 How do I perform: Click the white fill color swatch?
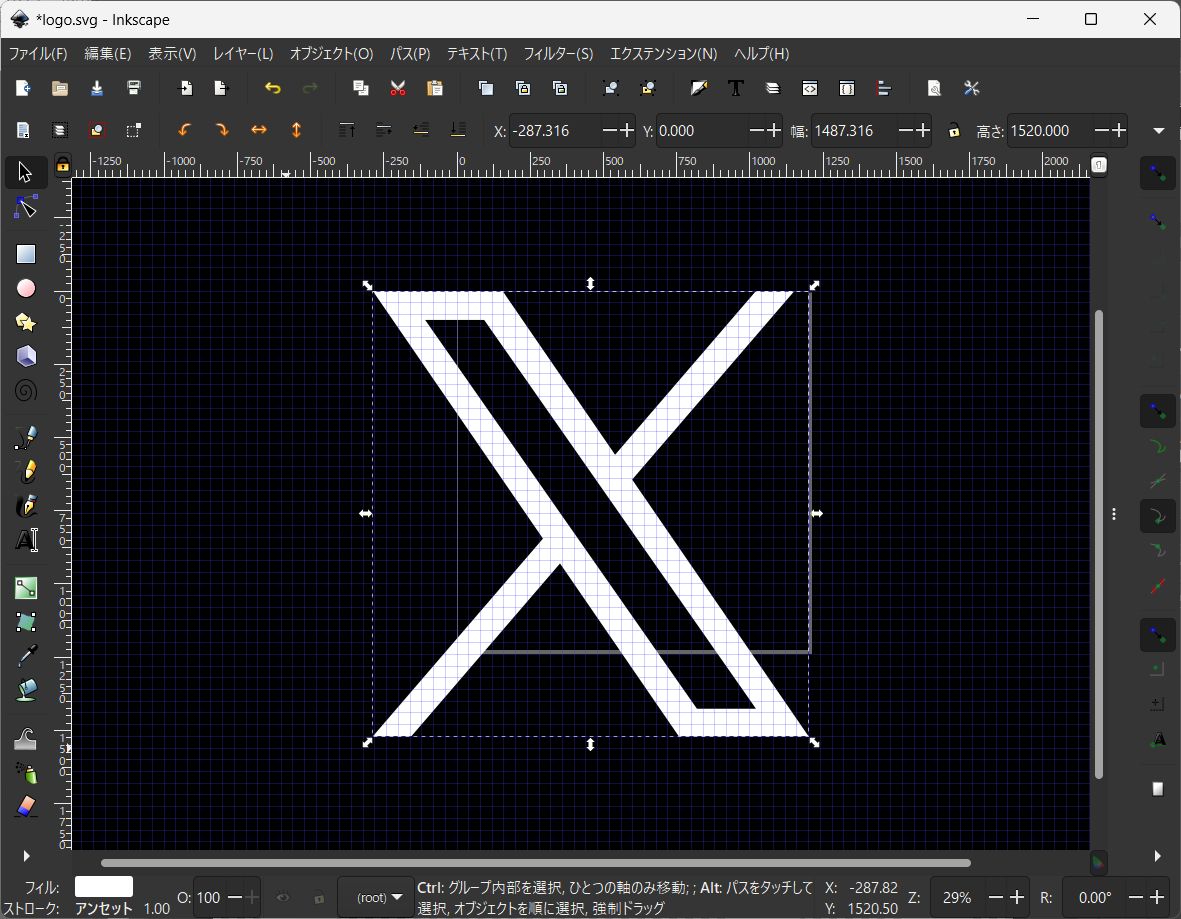click(x=104, y=887)
